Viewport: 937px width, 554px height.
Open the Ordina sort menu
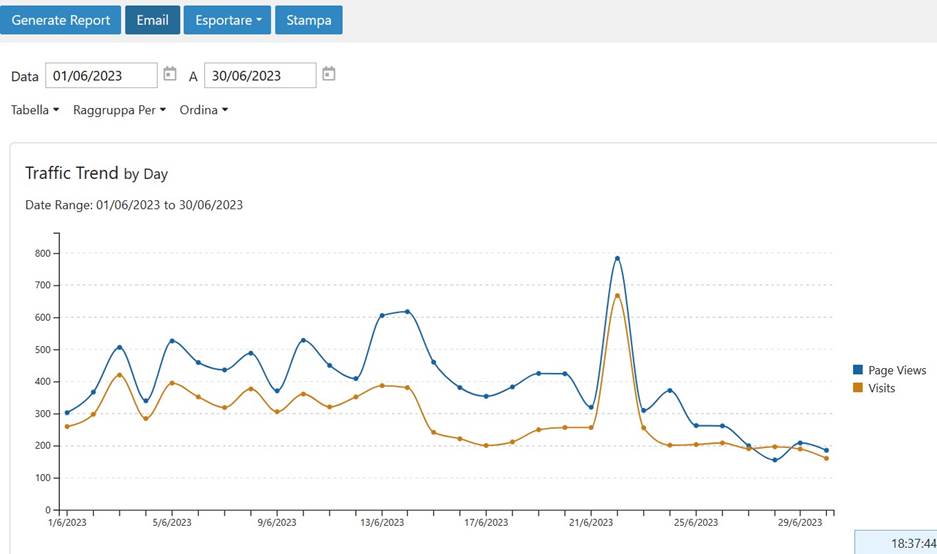click(203, 110)
